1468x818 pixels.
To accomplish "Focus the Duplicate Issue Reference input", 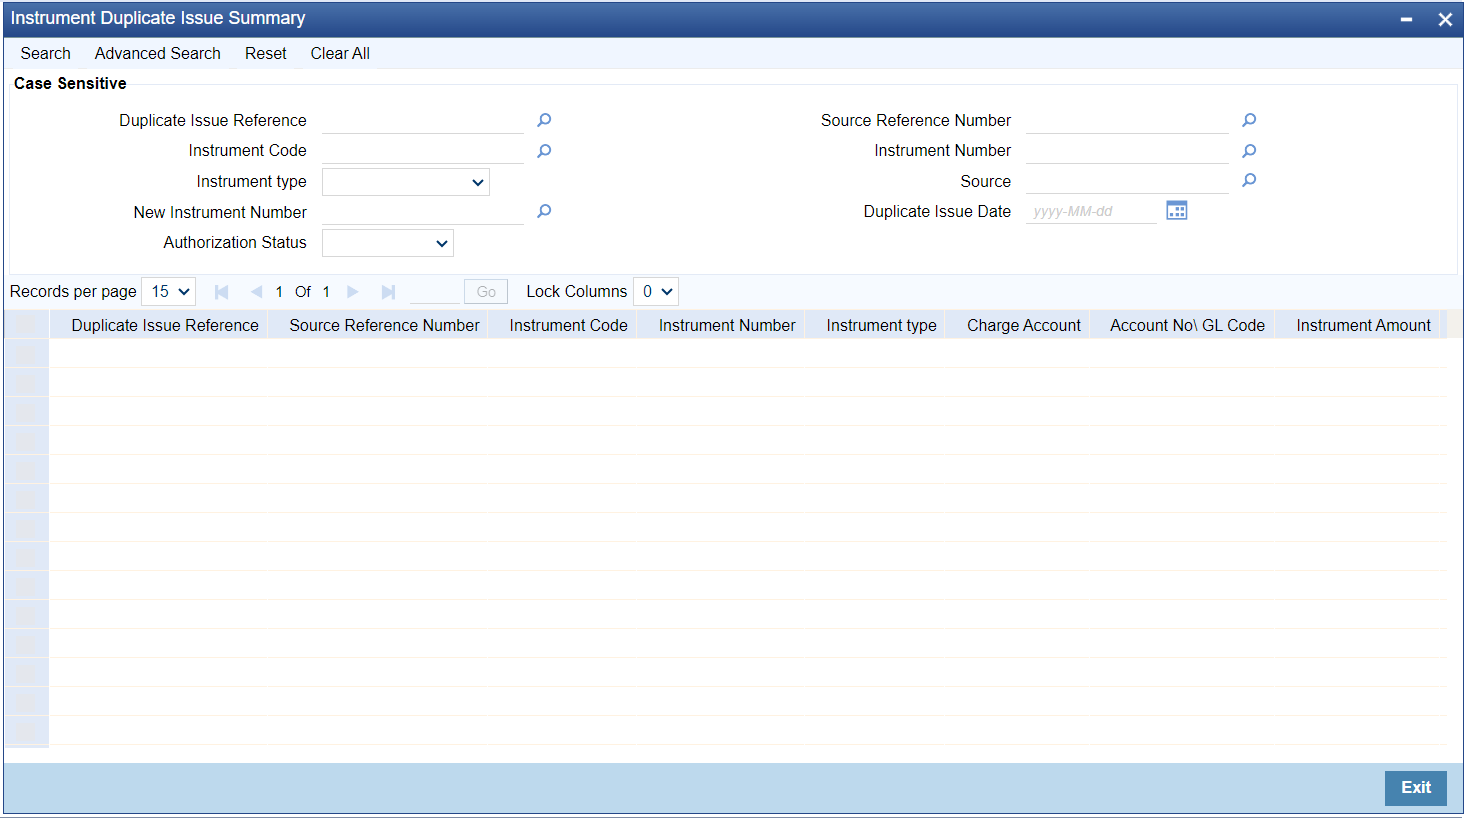I will (x=423, y=120).
